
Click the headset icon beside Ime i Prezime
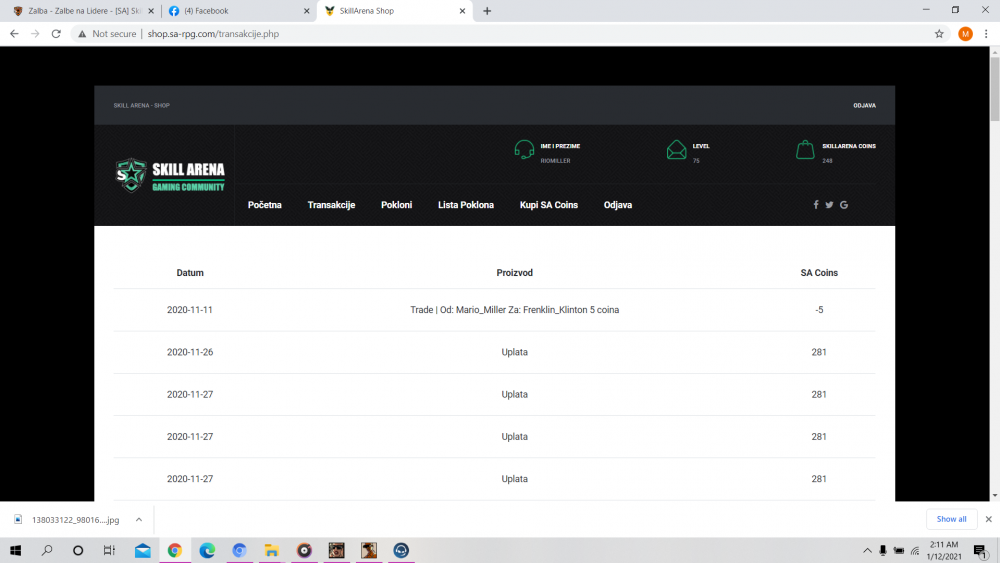click(524, 150)
